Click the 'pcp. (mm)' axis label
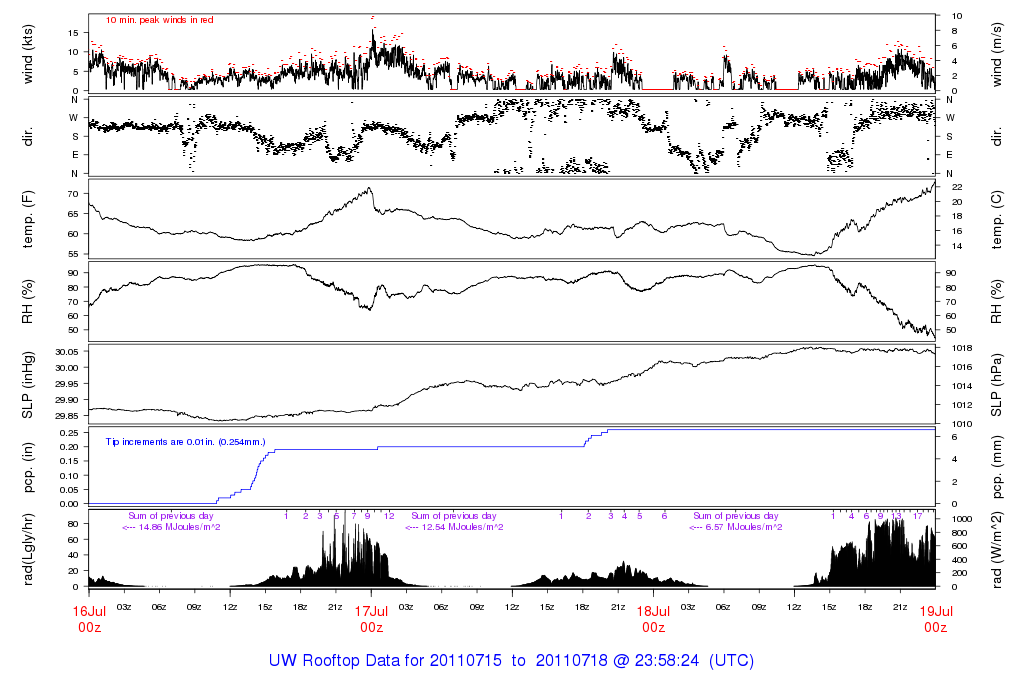Image resolution: width=1024 pixels, height=700 pixels. click(x=996, y=468)
